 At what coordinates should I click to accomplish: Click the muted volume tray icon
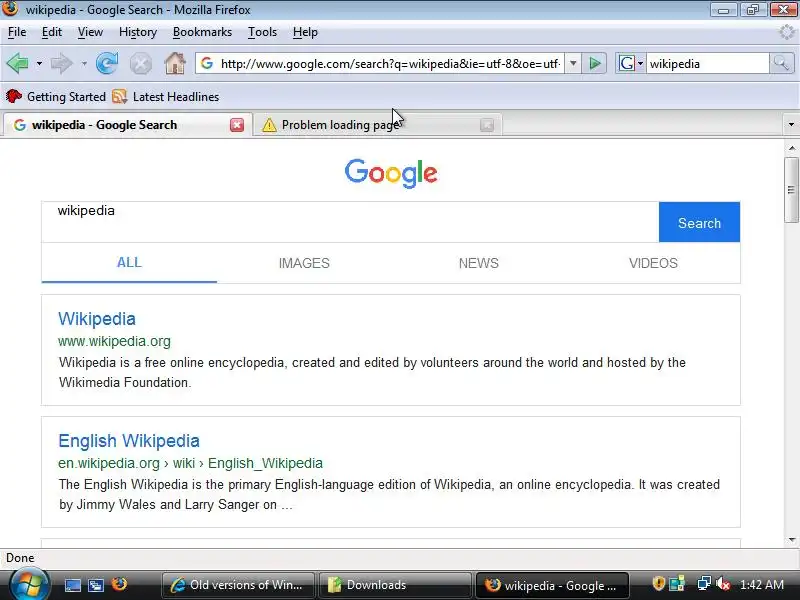coord(722,584)
